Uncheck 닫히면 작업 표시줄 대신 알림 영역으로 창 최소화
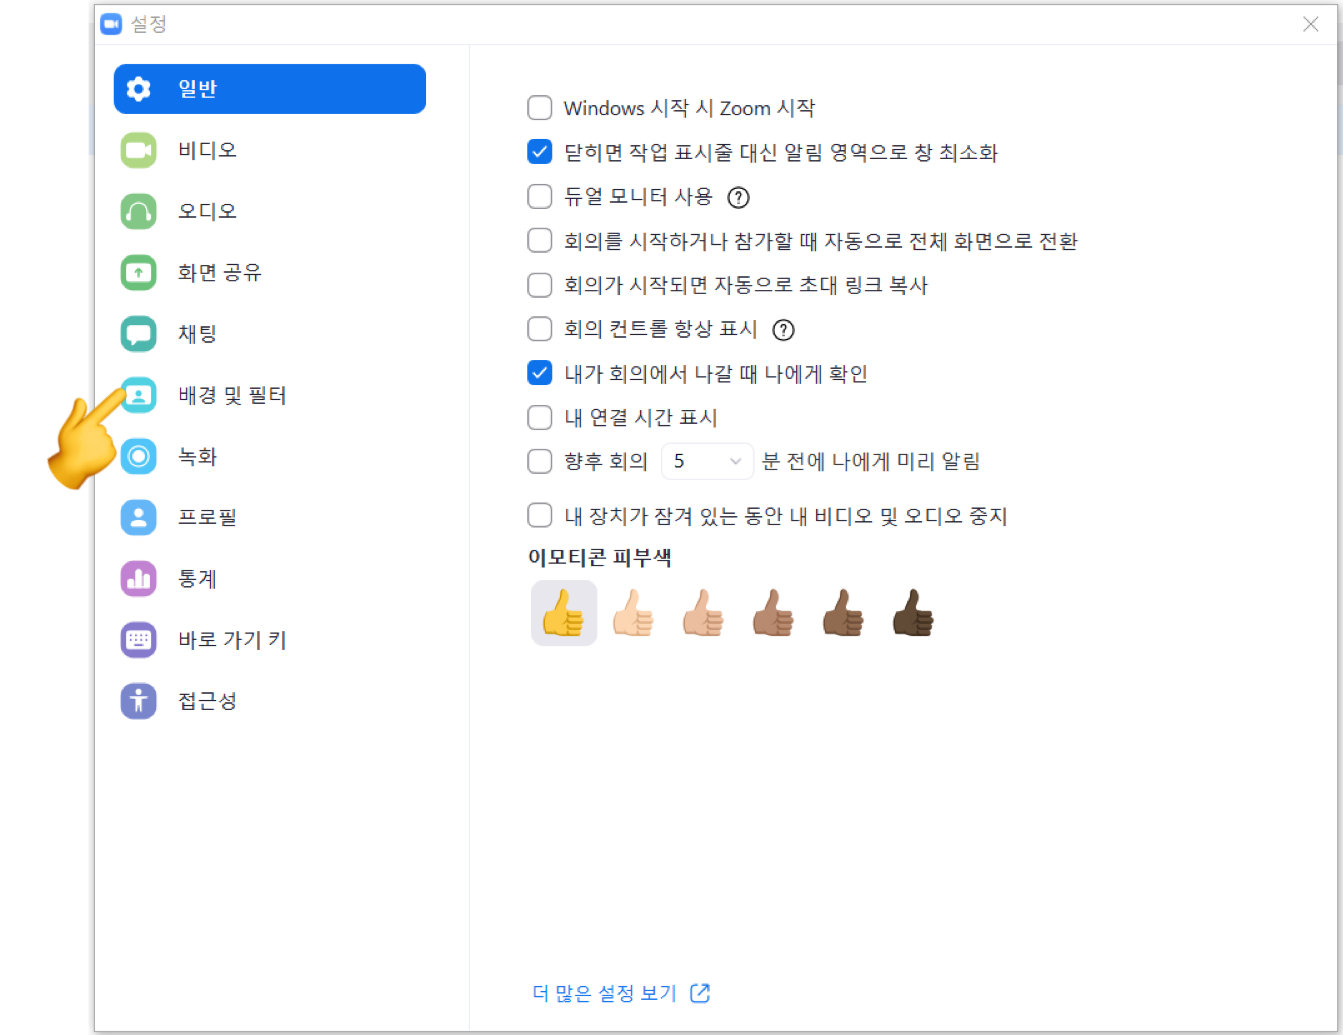 coord(540,152)
